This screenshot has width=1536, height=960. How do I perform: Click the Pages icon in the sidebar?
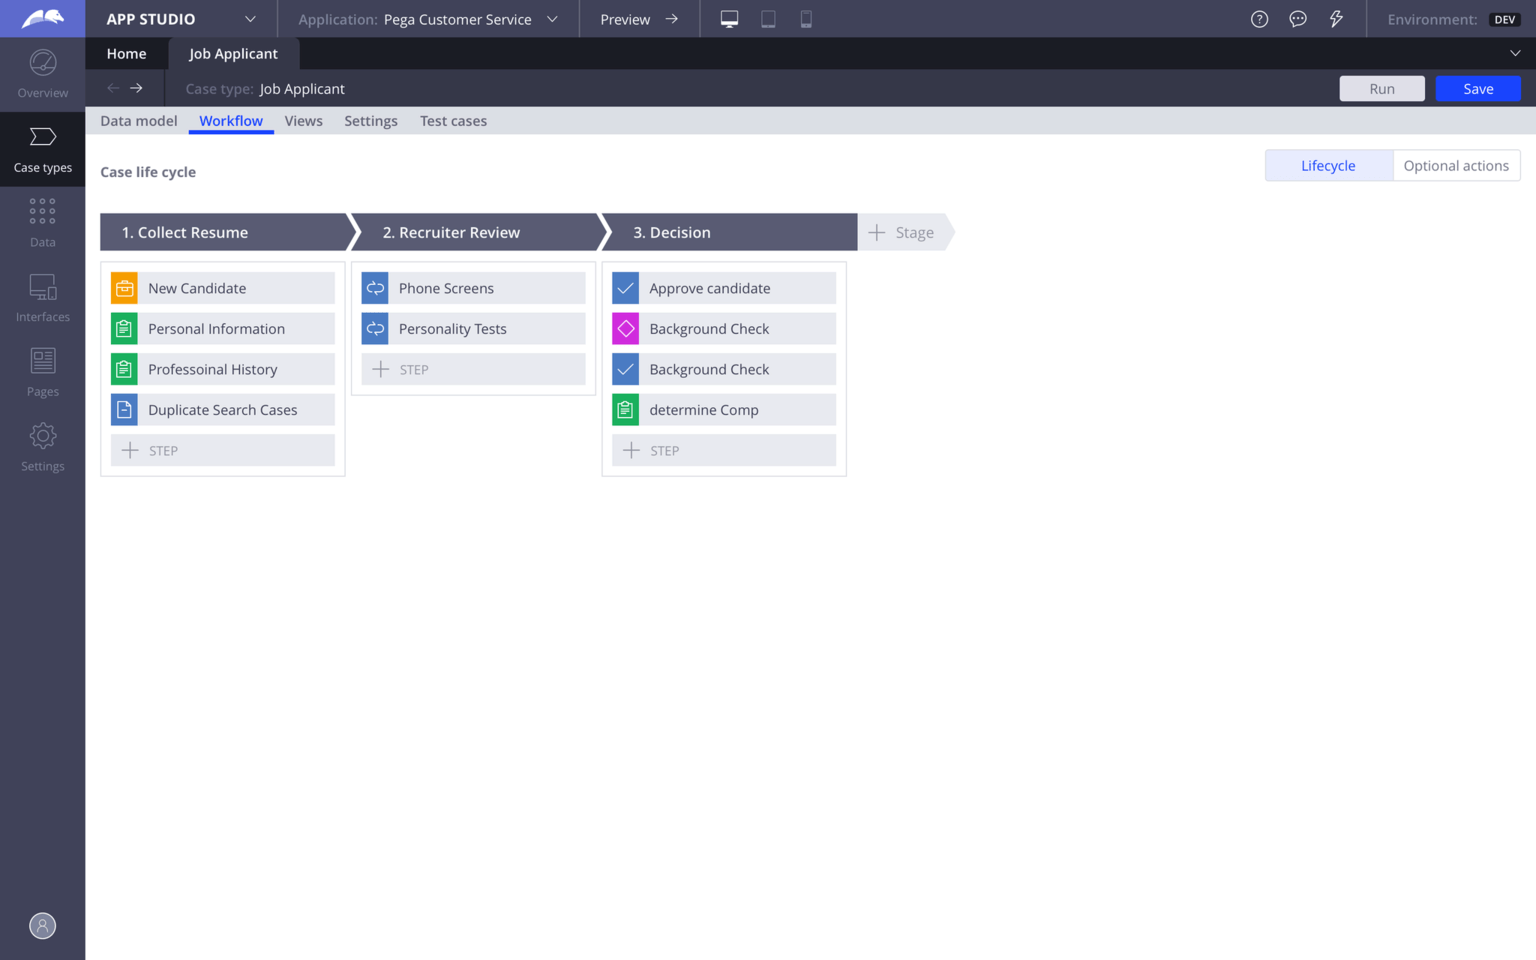(42, 370)
